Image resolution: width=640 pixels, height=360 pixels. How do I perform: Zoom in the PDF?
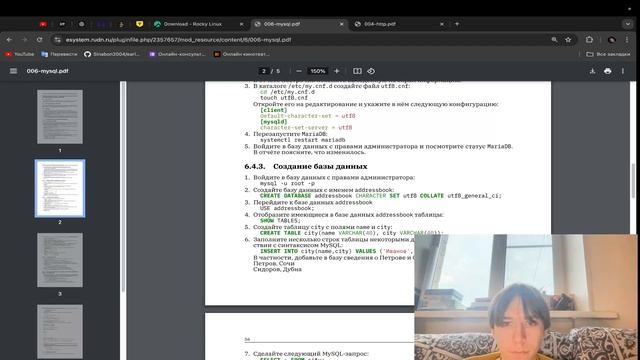[x=337, y=71]
